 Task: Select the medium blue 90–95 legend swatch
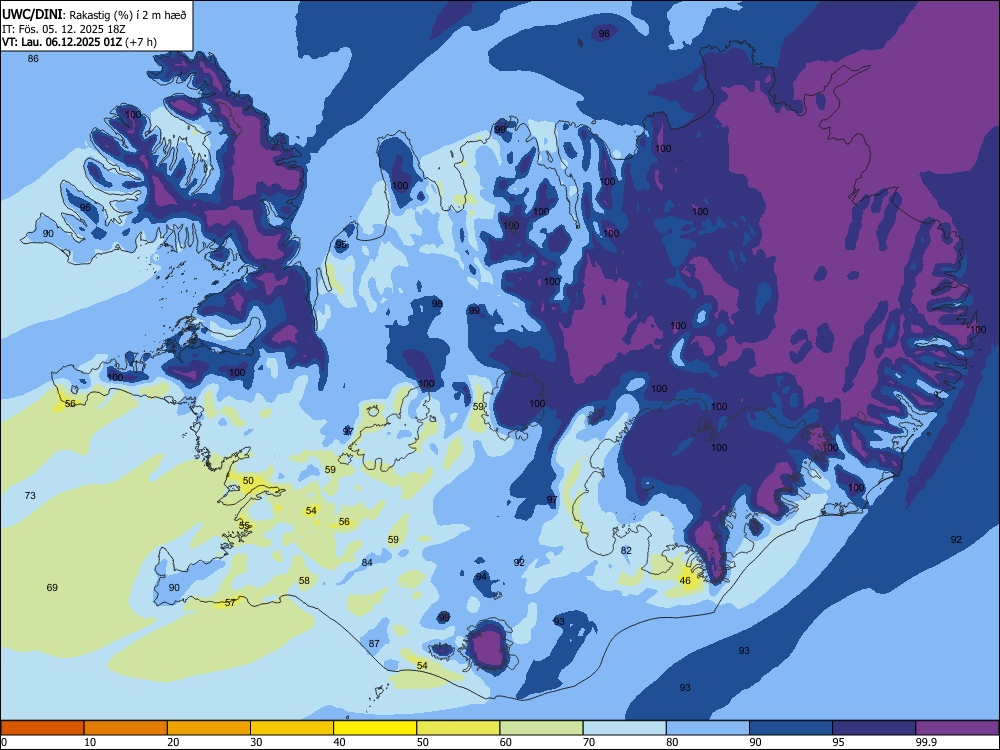point(791,728)
